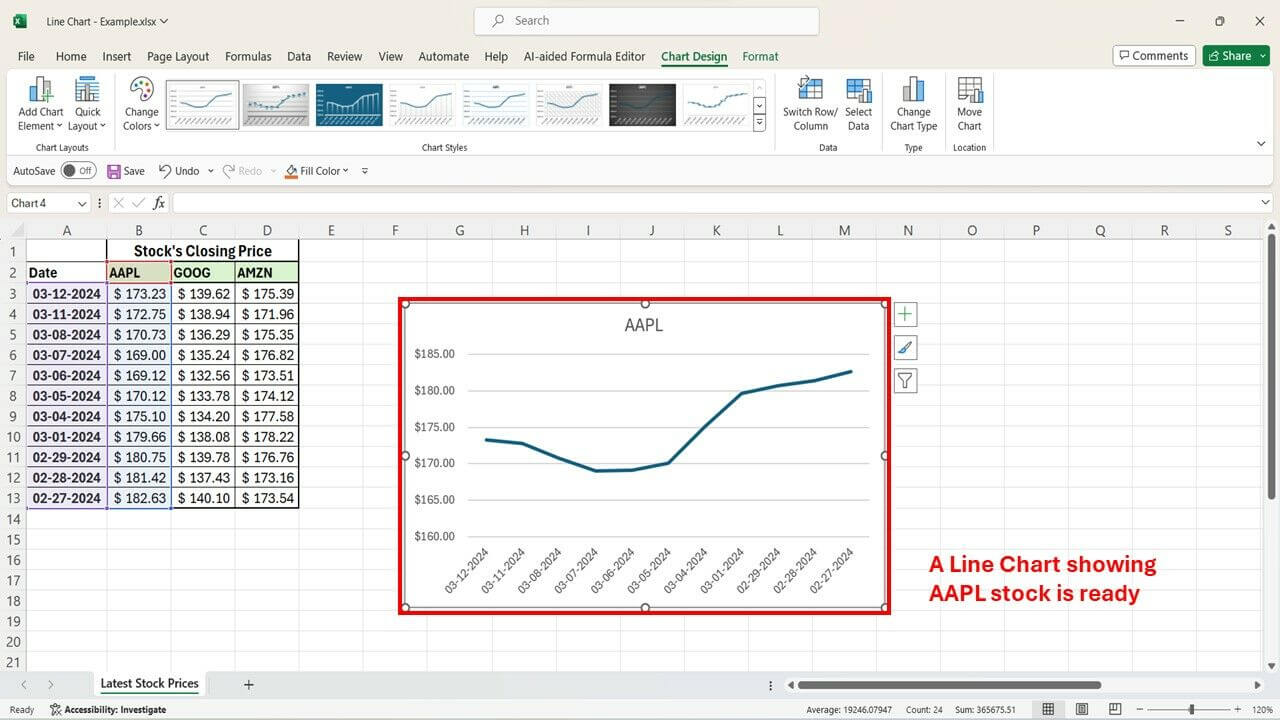Select cell D2 labeled AMZN
Viewport: 1280px width, 720px height.
(x=267, y=272)
